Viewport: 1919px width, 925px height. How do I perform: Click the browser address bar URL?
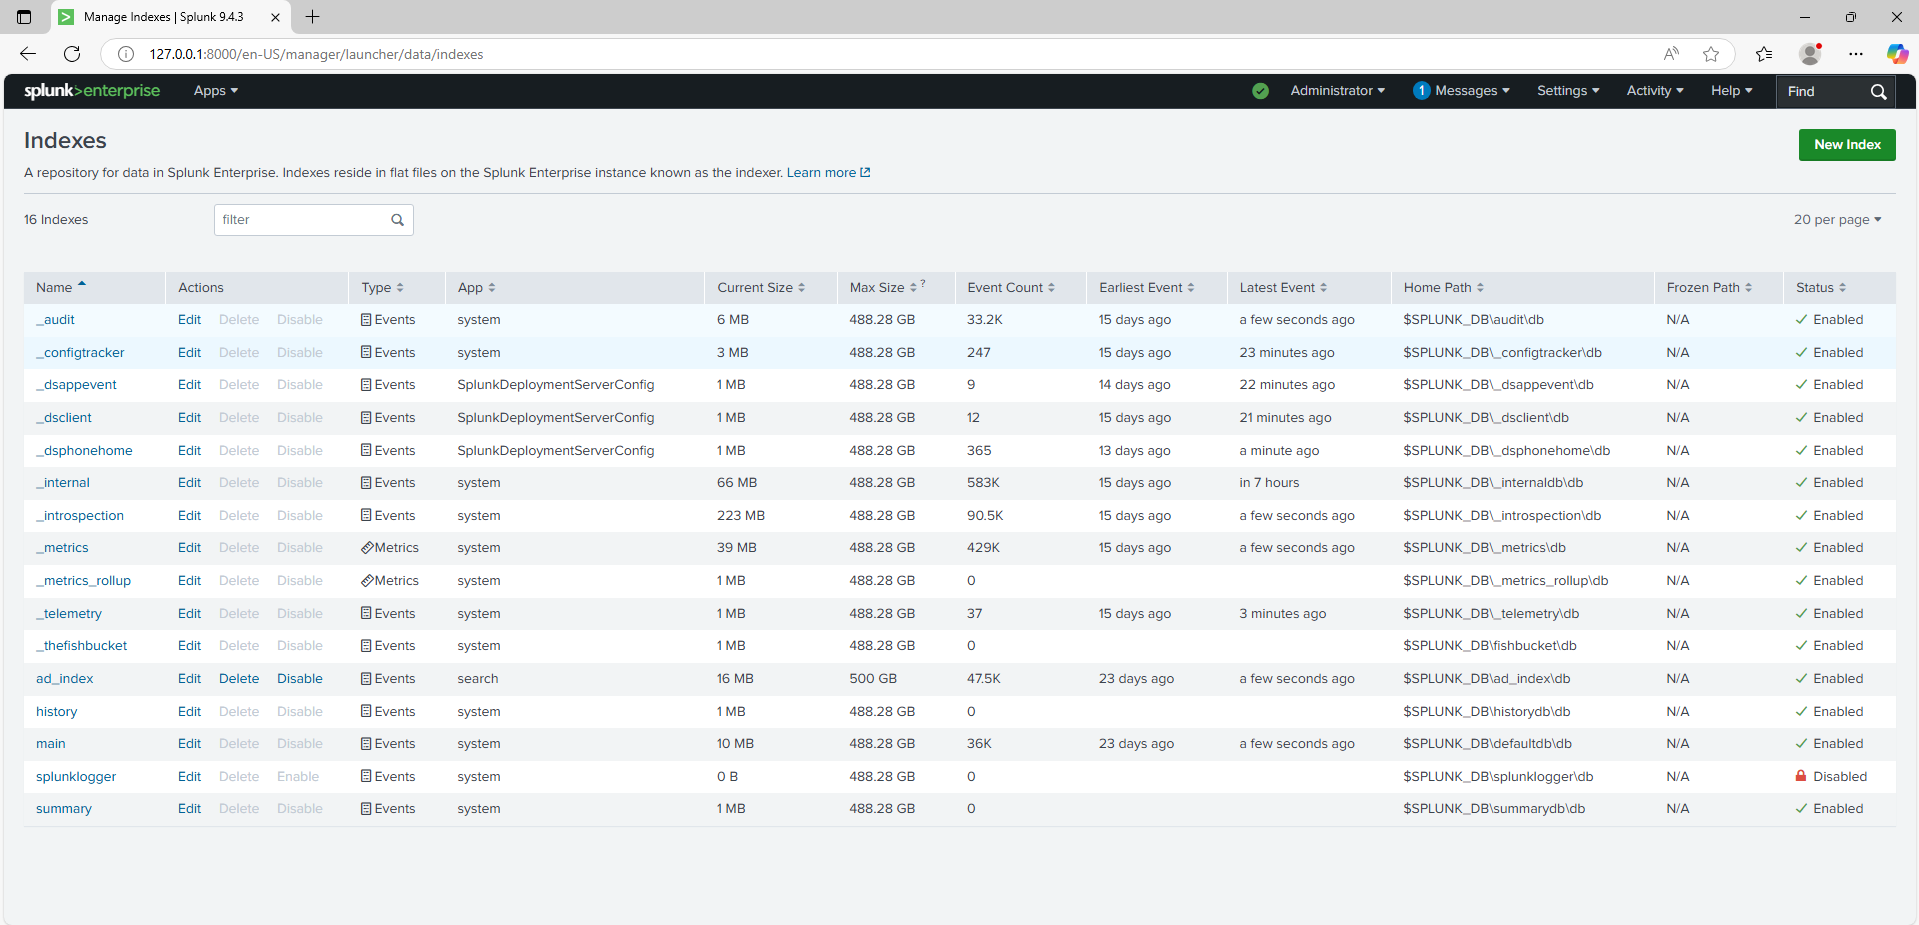click(x=316, y=54)
